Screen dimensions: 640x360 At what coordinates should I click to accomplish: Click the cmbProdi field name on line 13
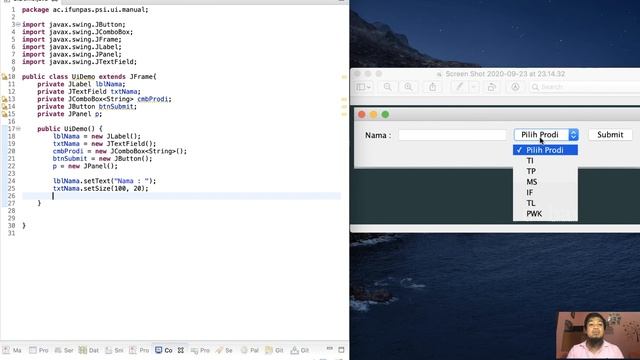point(153,99)
